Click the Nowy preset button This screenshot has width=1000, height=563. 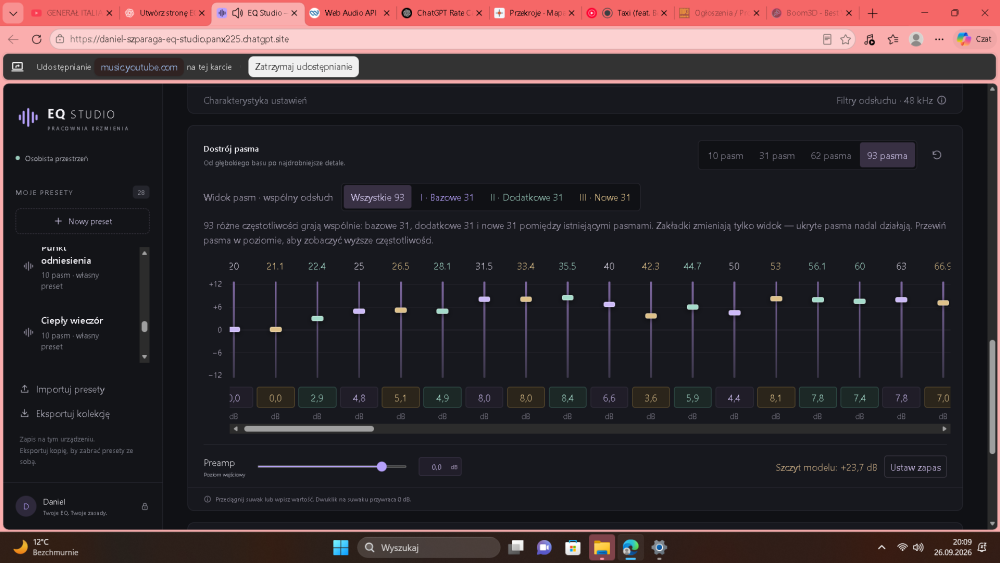83,221
